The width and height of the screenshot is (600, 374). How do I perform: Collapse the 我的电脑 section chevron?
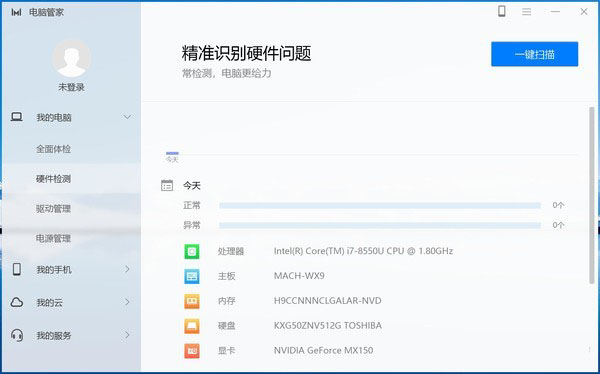coord(127,117)
